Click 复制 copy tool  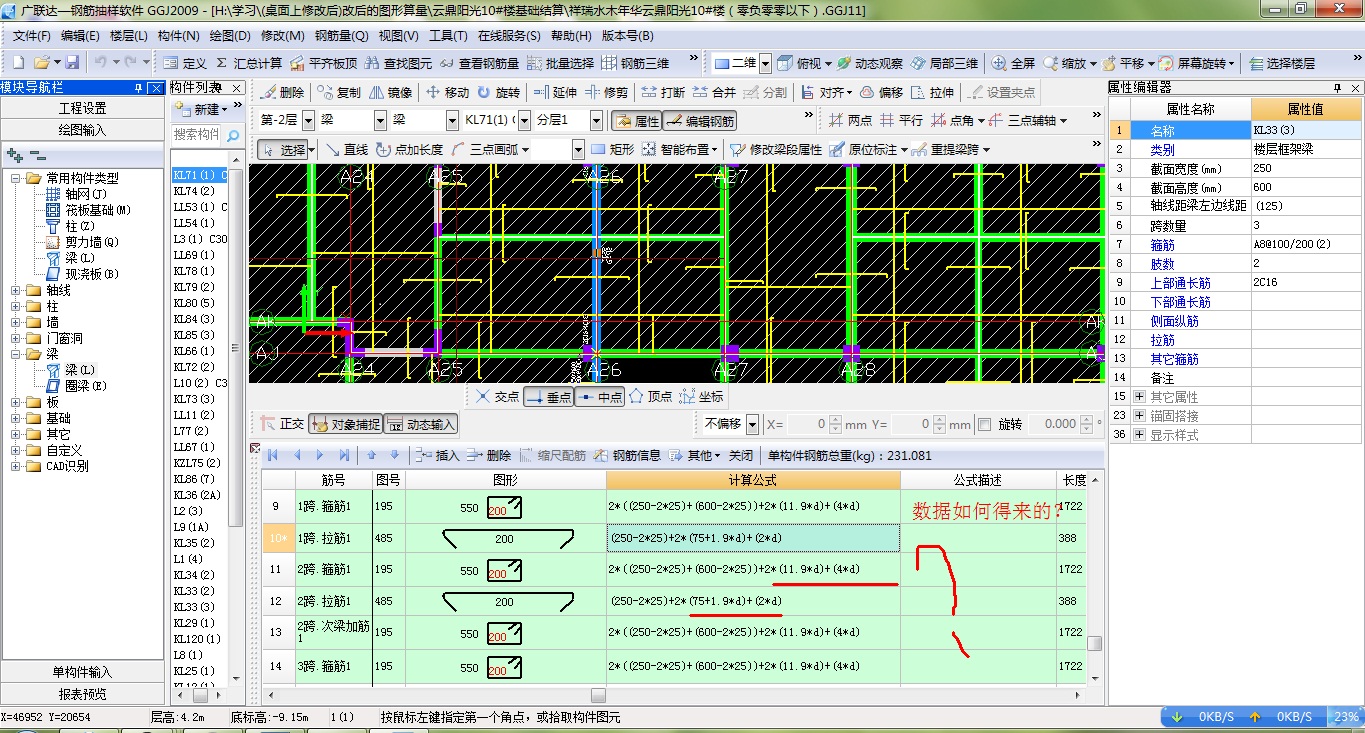coord(339,92)
